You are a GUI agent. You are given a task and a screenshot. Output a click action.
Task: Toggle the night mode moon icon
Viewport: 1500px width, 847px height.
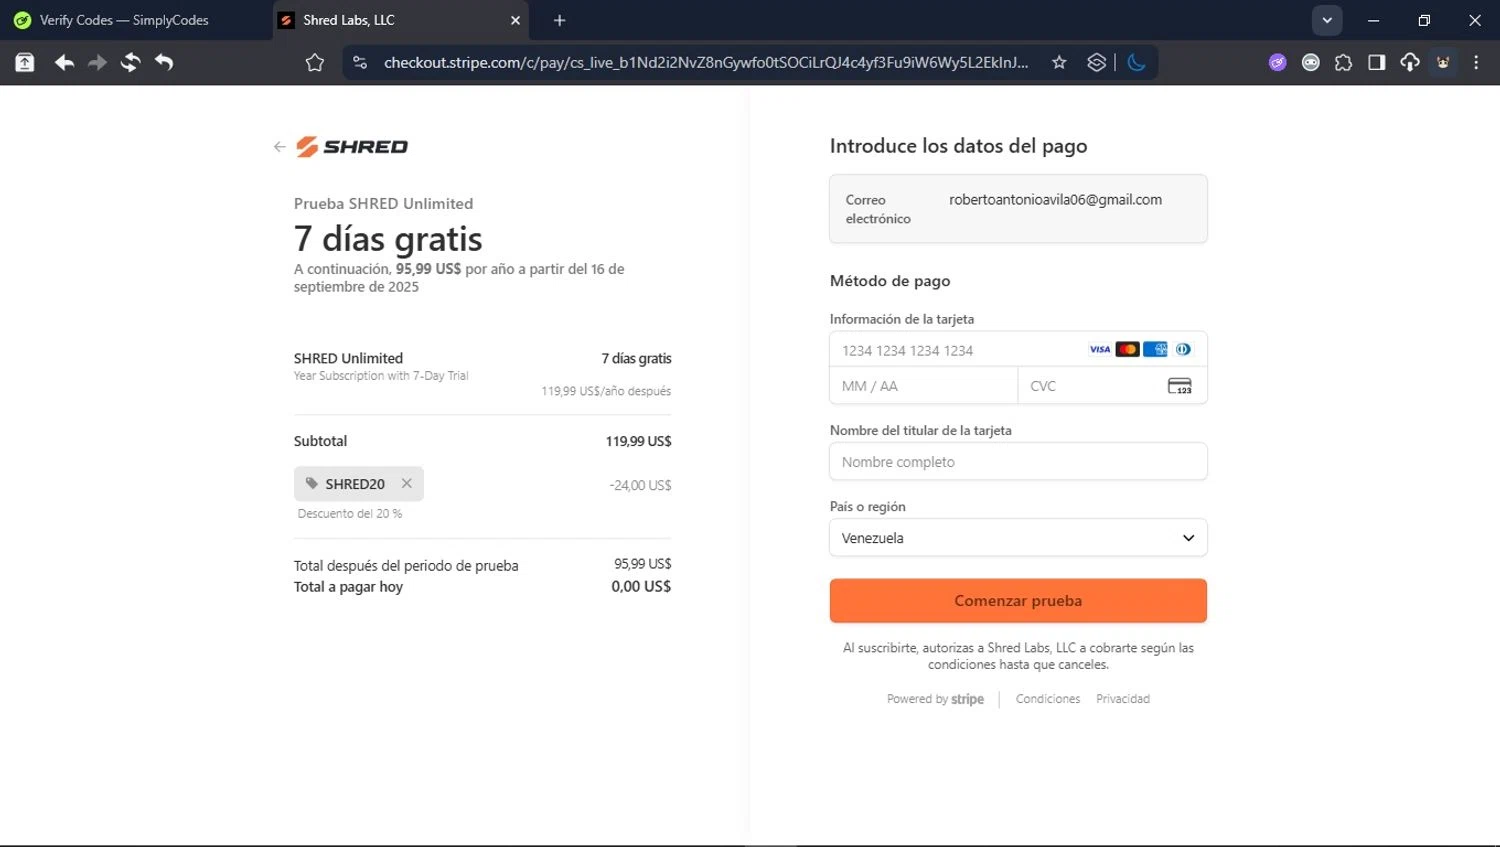1136,62
